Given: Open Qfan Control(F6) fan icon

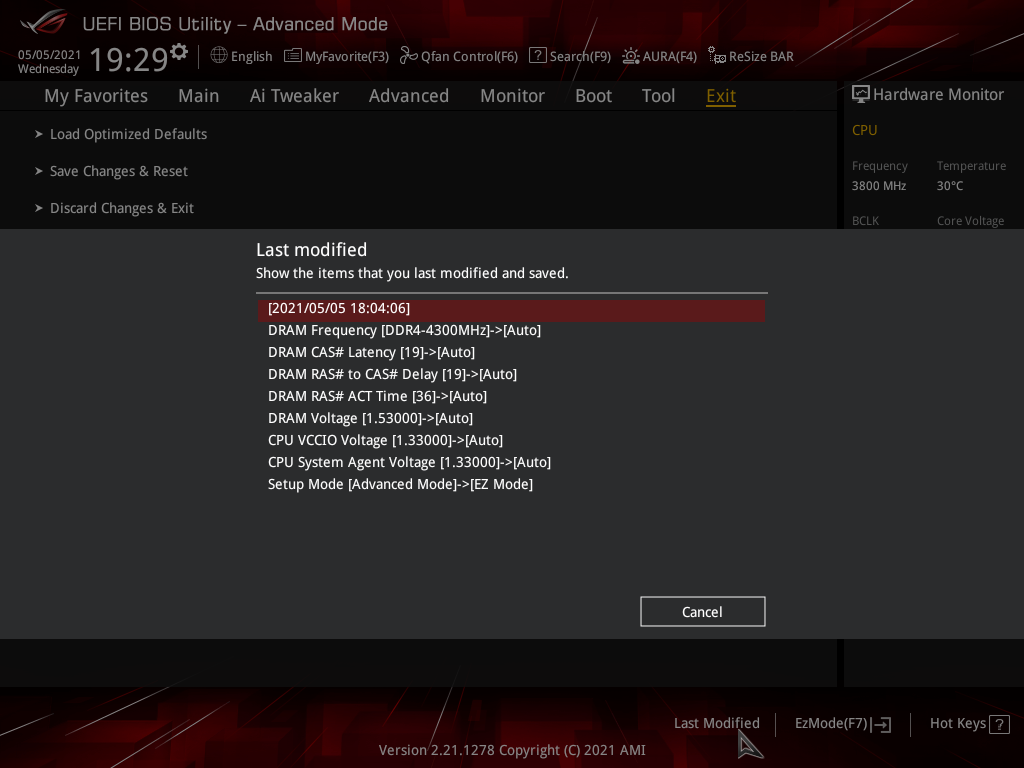Looking at the screenshot, I should coord(408,56).
